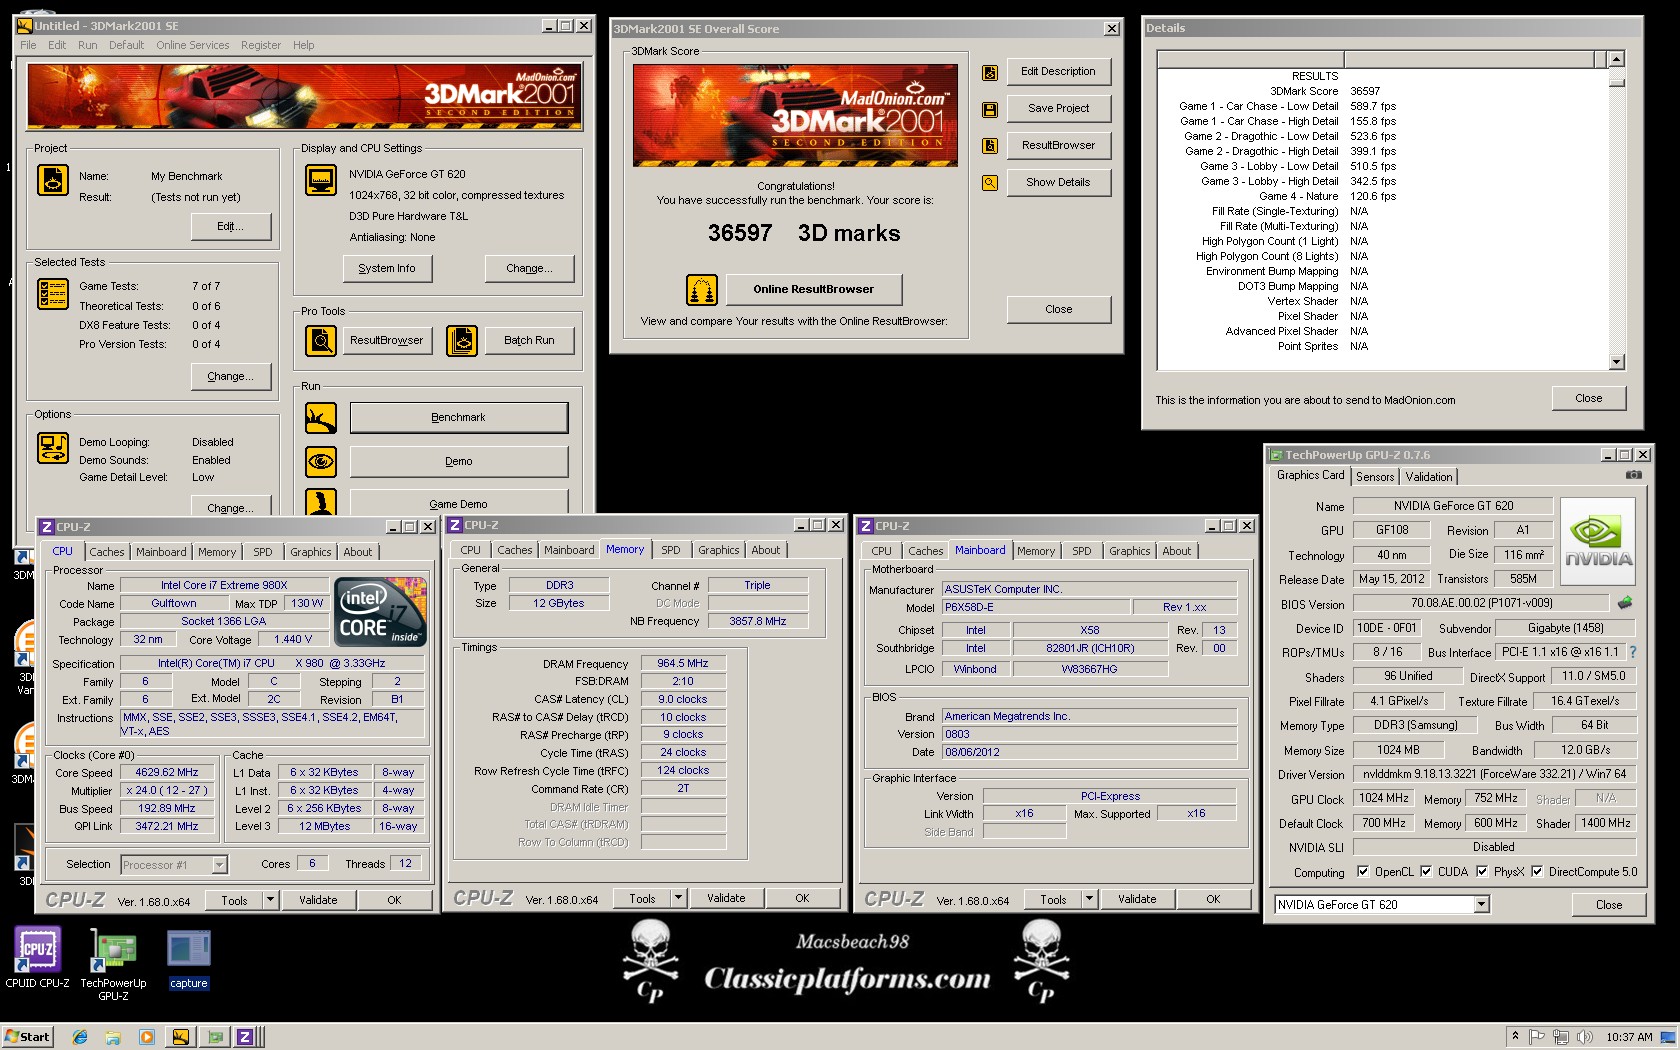This screenshot has height=1050, width=1680.
Task: Click the Details scrollbar up arrow
Action: (x=1617, y=60)
